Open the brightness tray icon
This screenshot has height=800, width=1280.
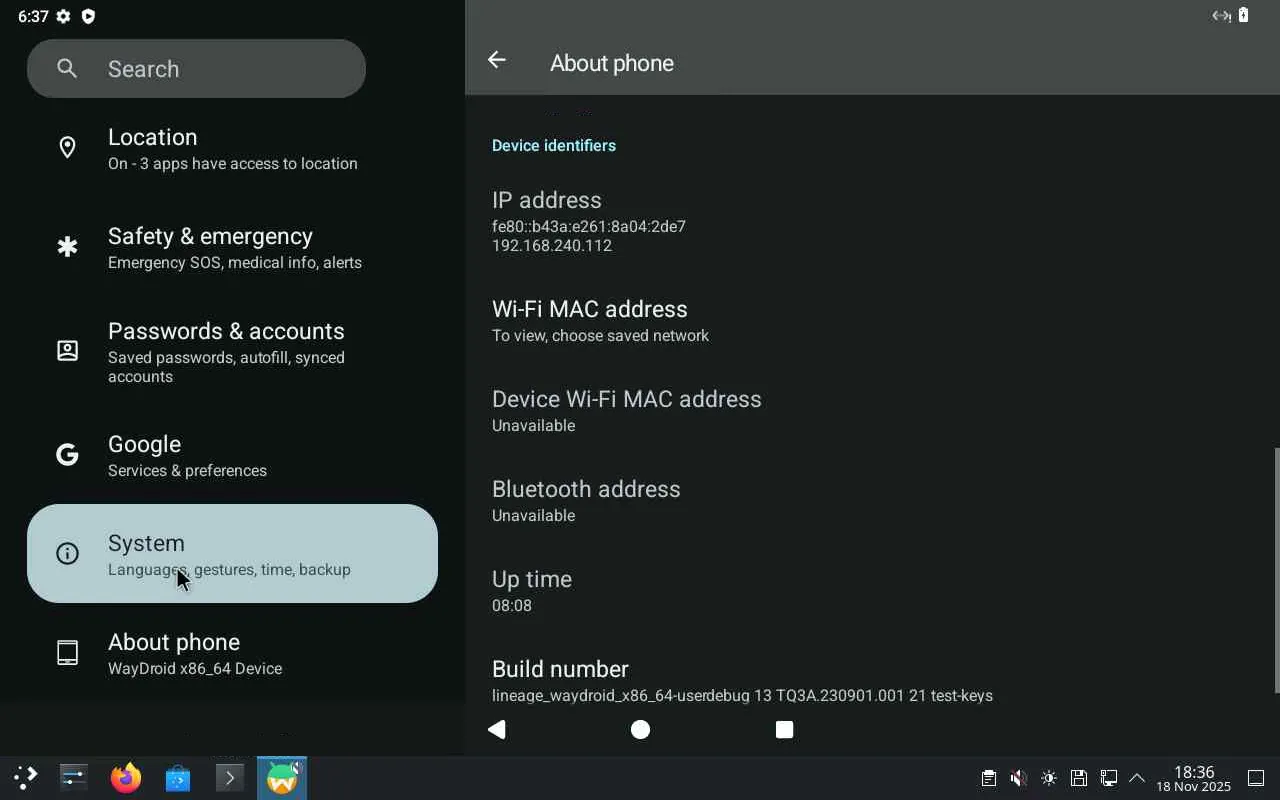click(1049, 778)
